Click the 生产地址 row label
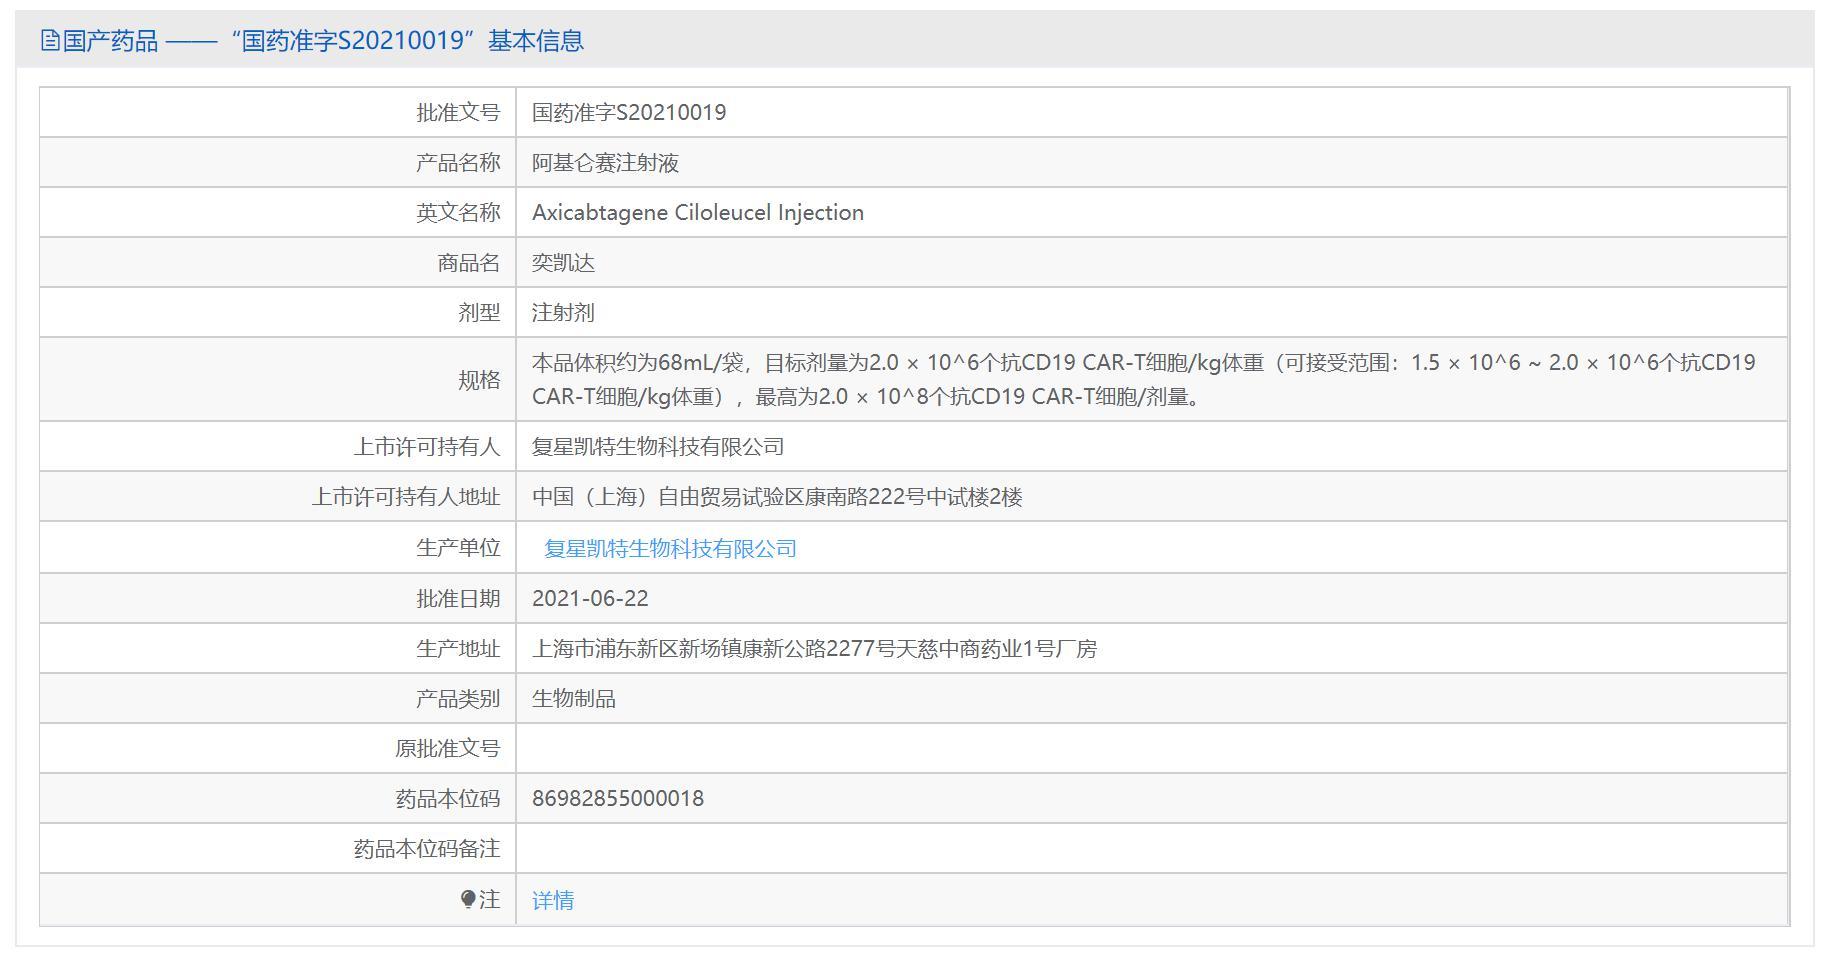Image resolution: width=1832 pixels, height=962 pixels. click(458, 648)
